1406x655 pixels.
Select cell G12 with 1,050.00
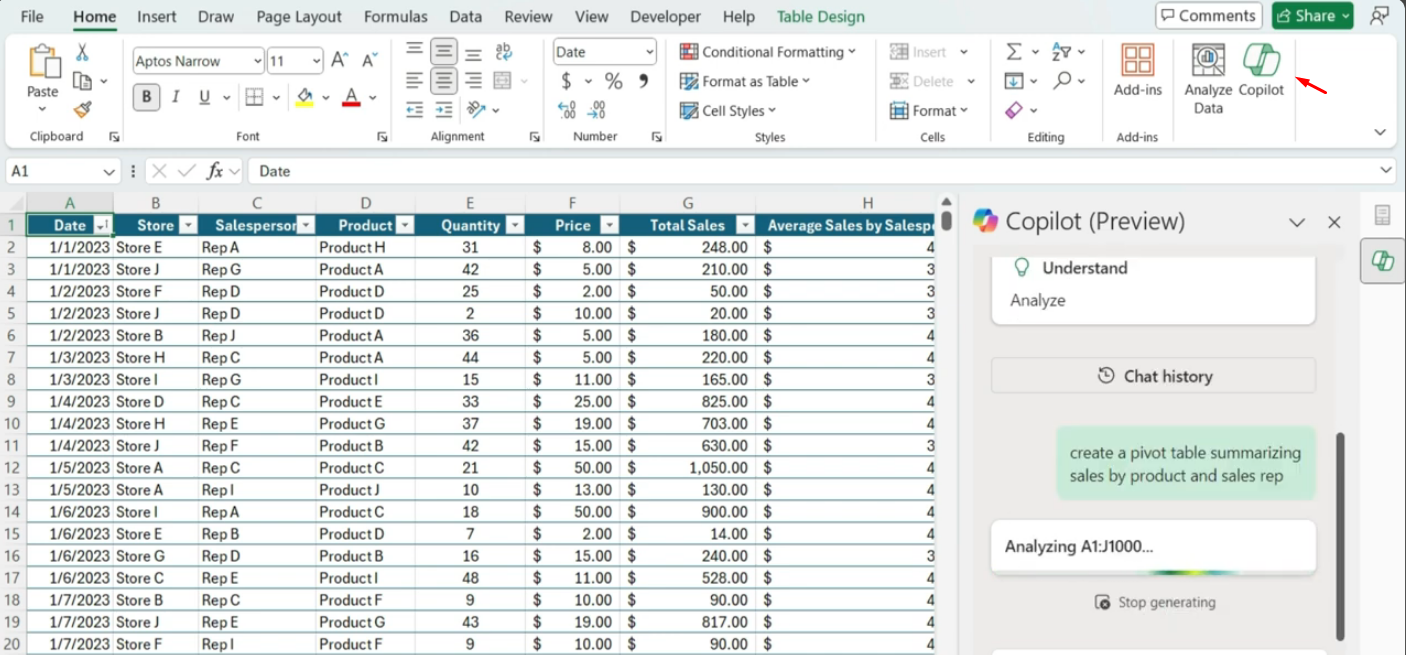coord(687,468)
